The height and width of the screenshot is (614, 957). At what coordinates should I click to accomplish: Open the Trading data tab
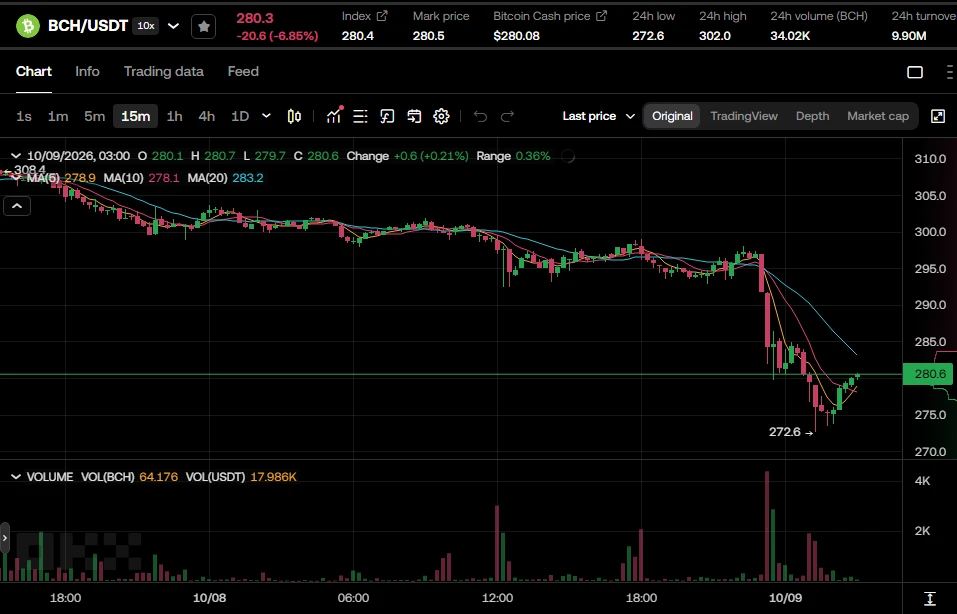coord(164,71)
